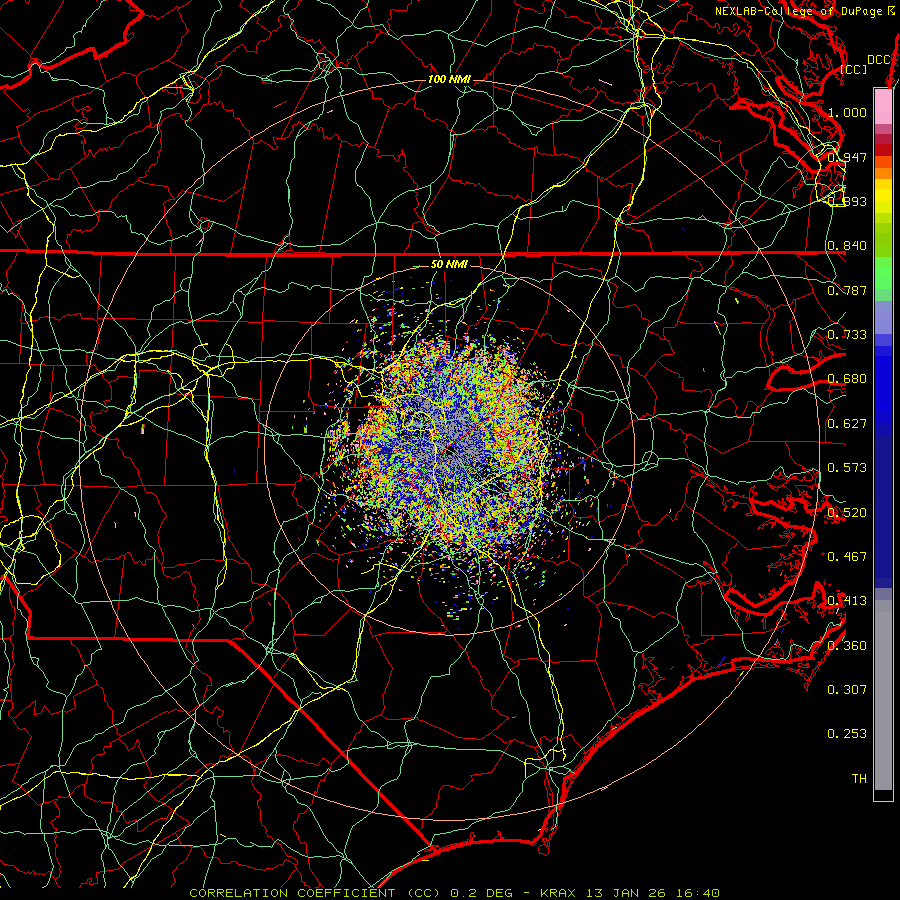Image resolution: width=900 pixels, height=900 pixels.
Task: Click the 0.253 color scale value
Action: tap(847, 734)
